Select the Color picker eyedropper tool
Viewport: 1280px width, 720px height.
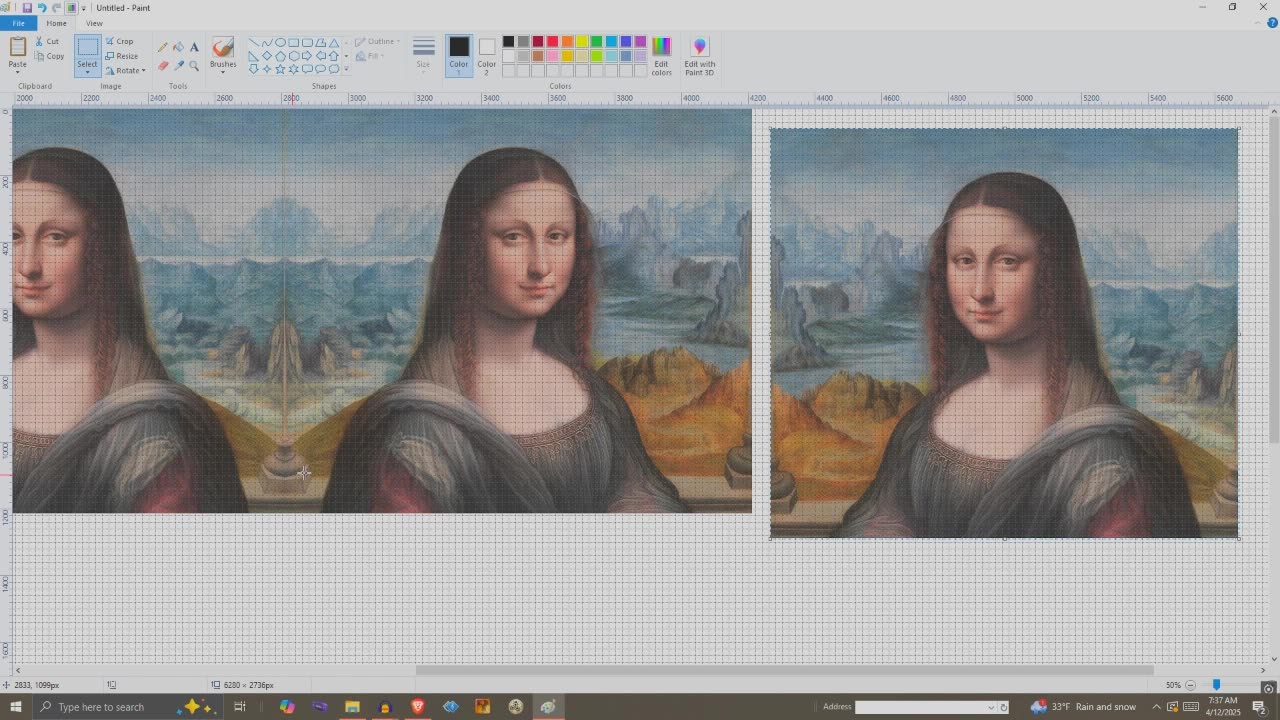[179, 66]
